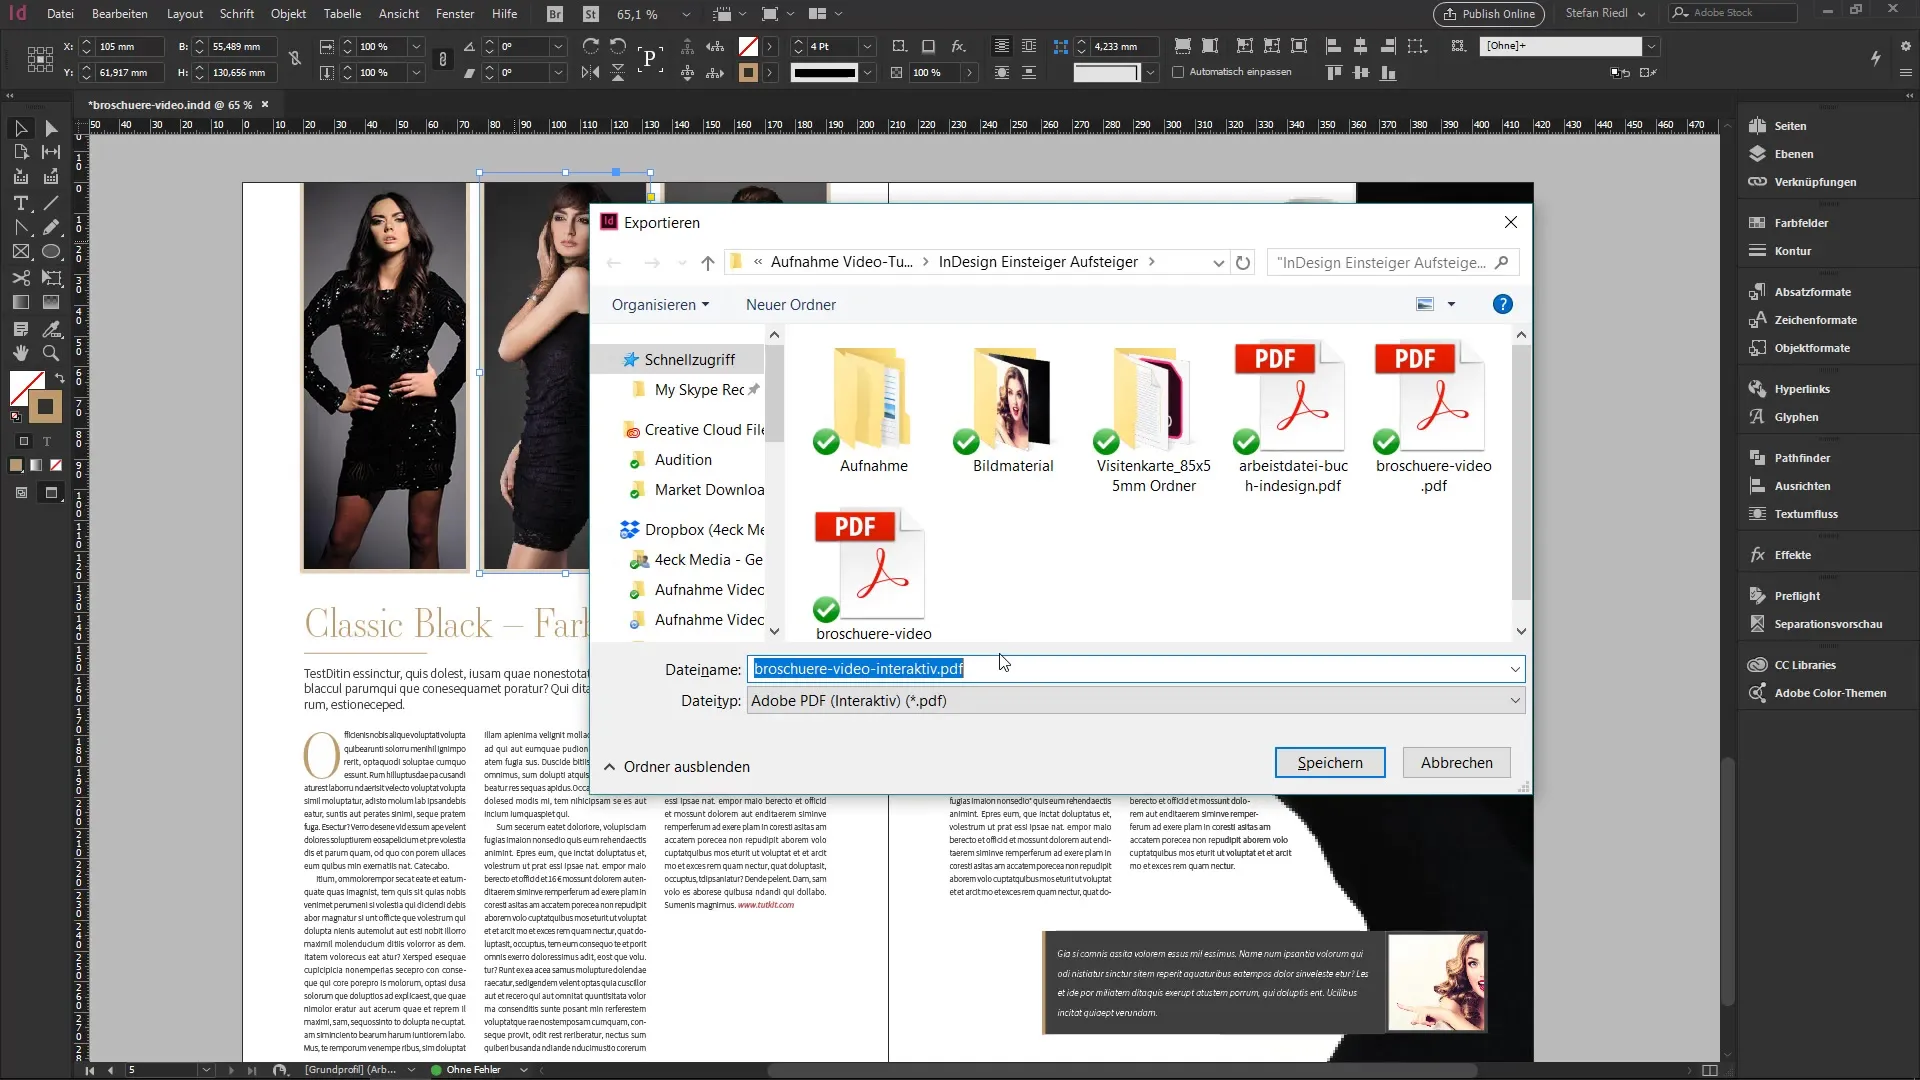Image resolution: width=1920 pixels, height=1080 pixels.
Task: Open the Farbfelder panel
Action: pyautogui.click(x=1800, y=223)
